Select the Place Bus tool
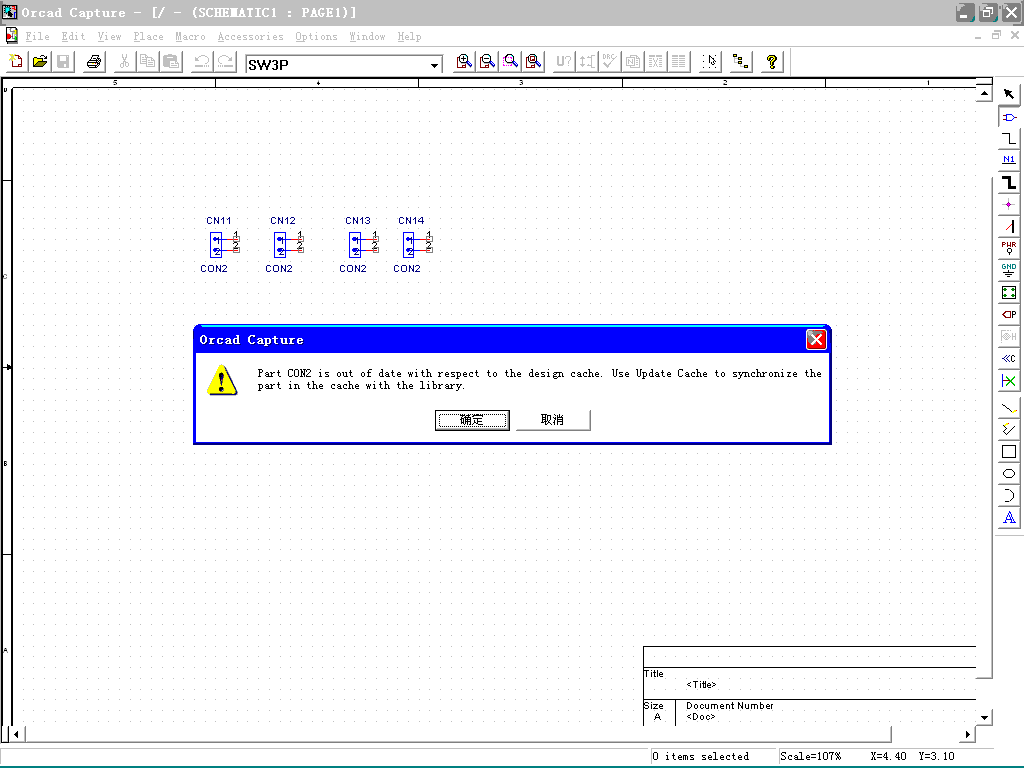This screenshot has width=1024, height=768. [1009, 182]
